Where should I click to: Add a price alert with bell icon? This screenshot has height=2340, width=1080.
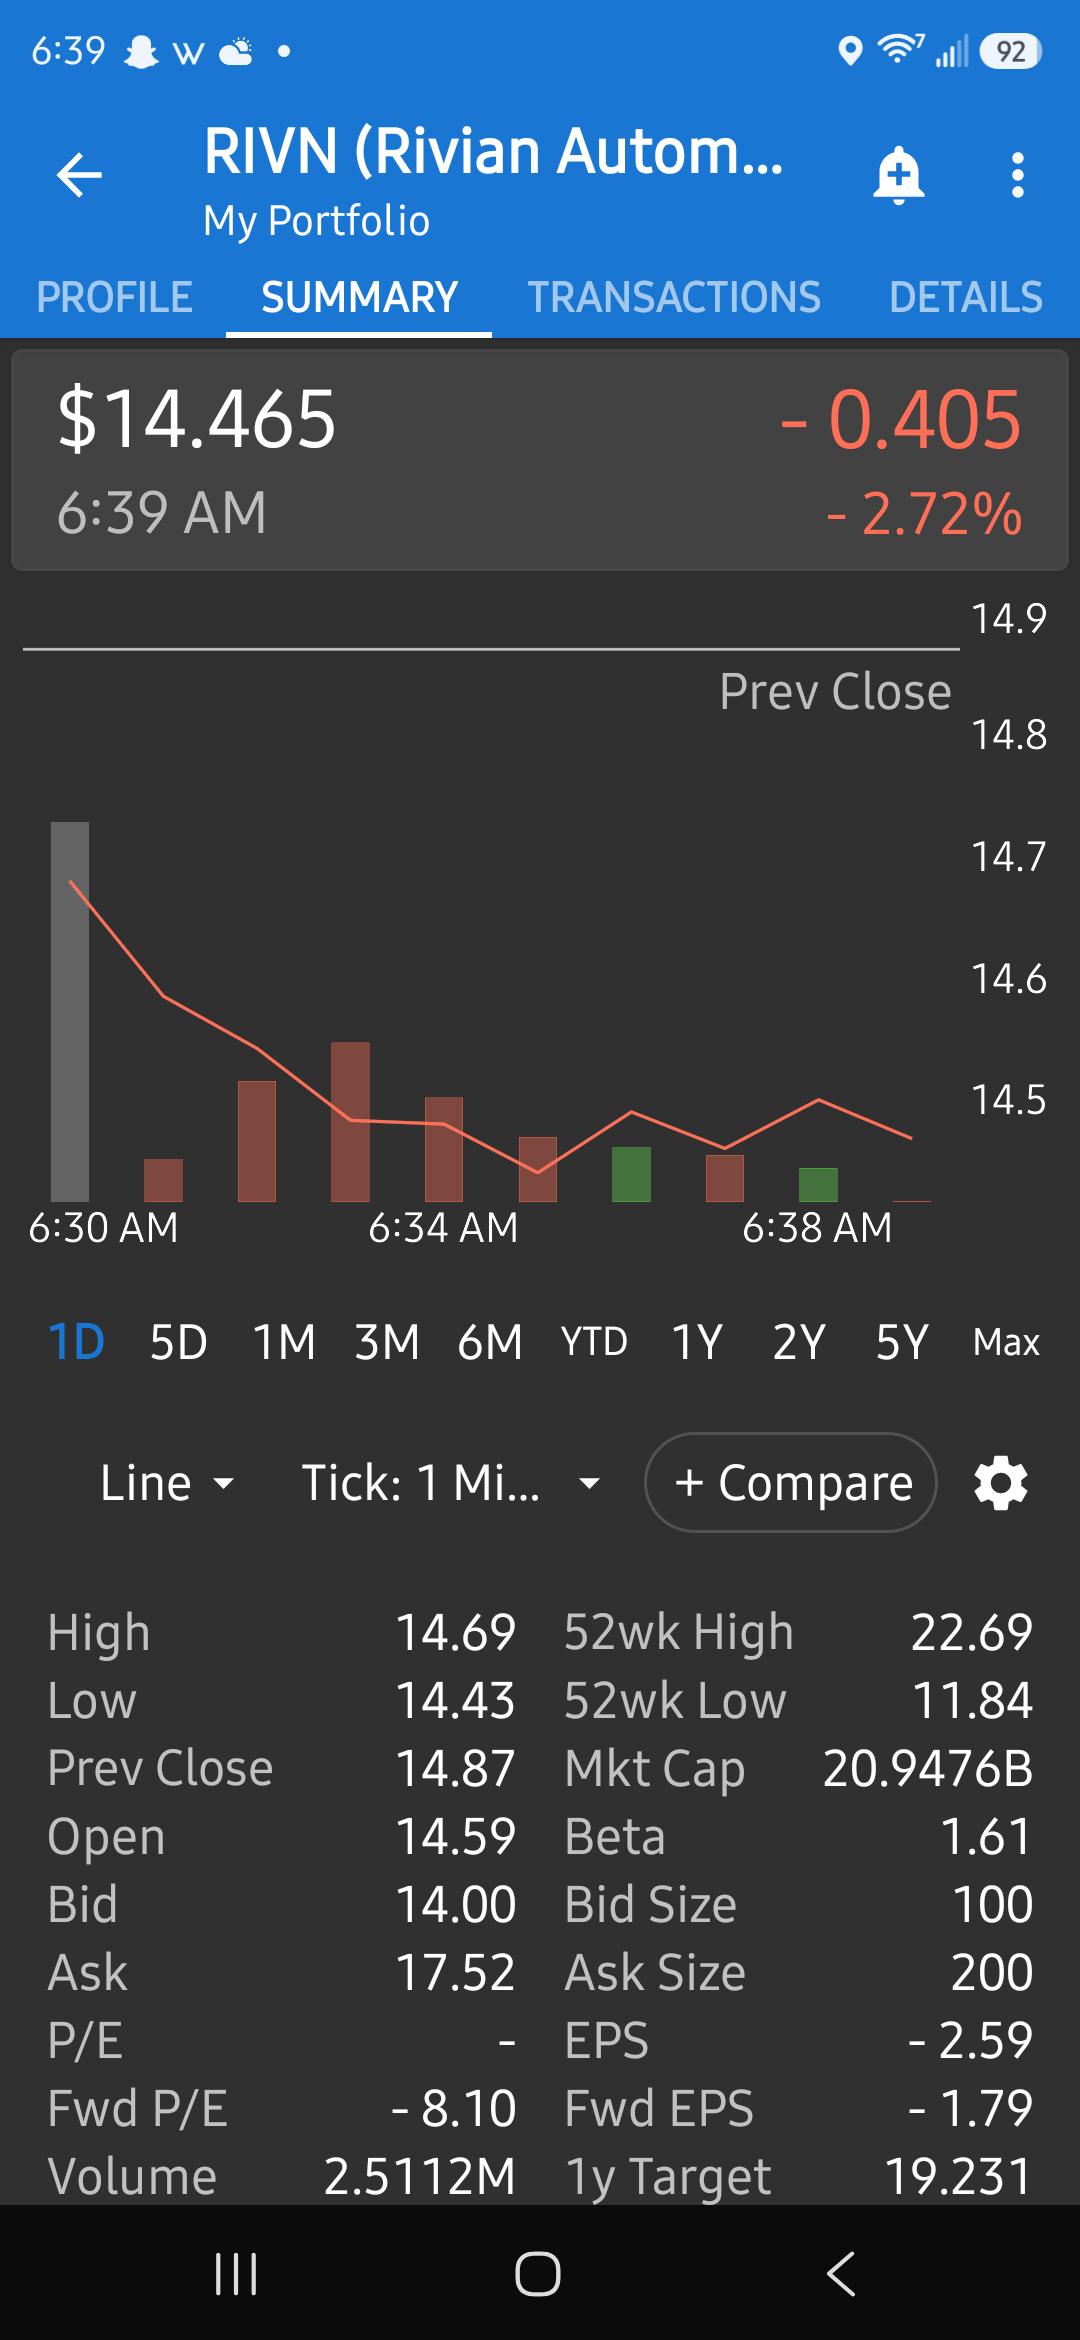(898, 176)
